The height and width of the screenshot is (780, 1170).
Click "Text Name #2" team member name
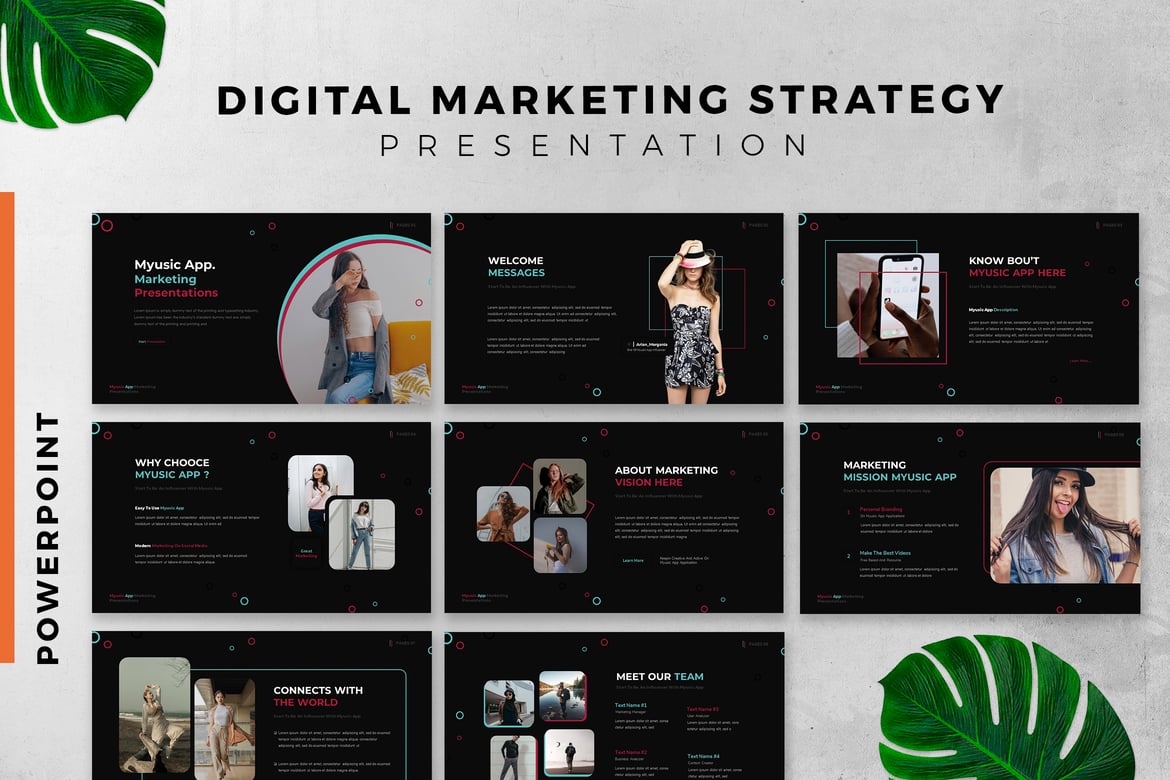(x=631, y=752)
